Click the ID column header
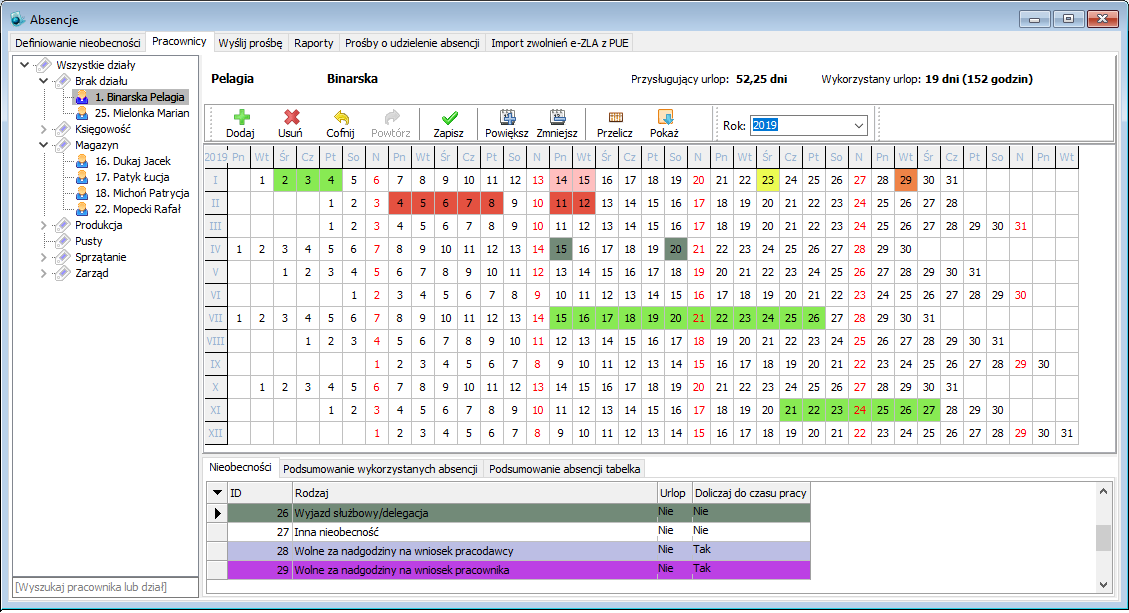Screen dimensions: 1129x613 [x=260, y=493]
